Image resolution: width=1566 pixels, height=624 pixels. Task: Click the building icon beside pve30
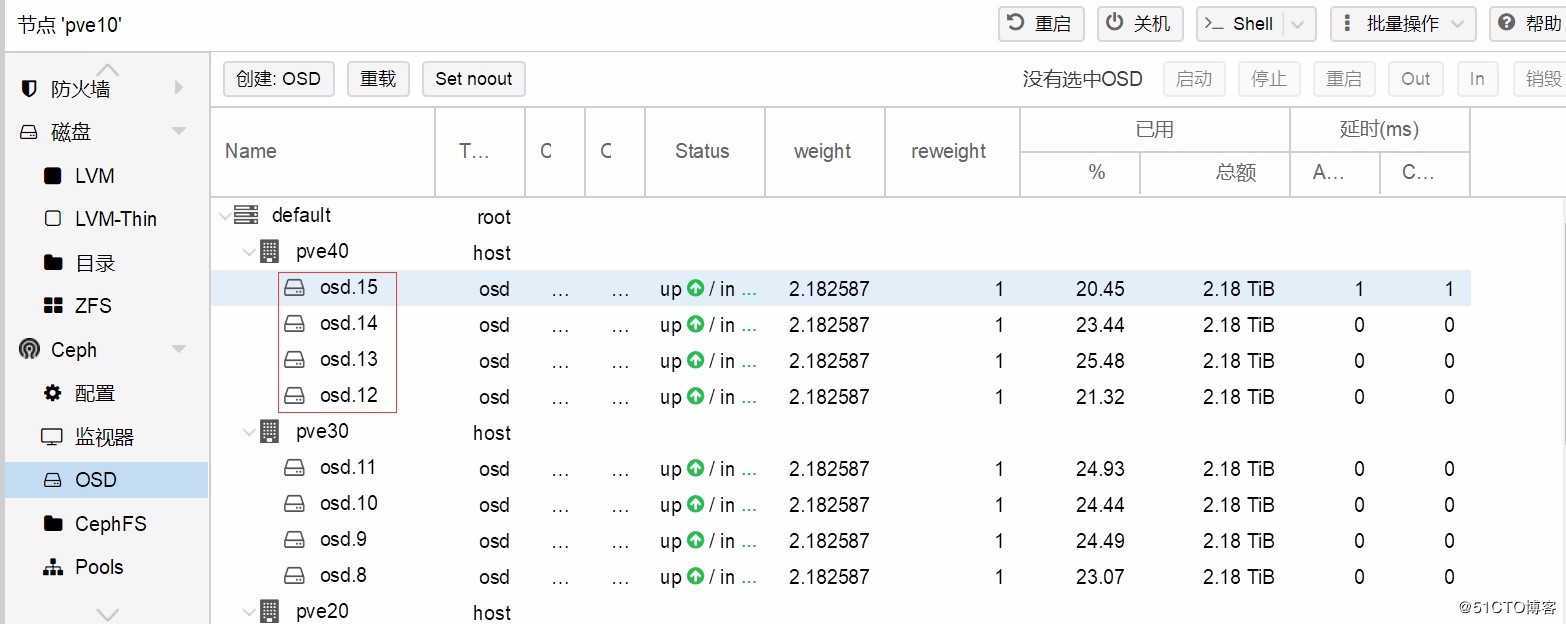[270, 431]
